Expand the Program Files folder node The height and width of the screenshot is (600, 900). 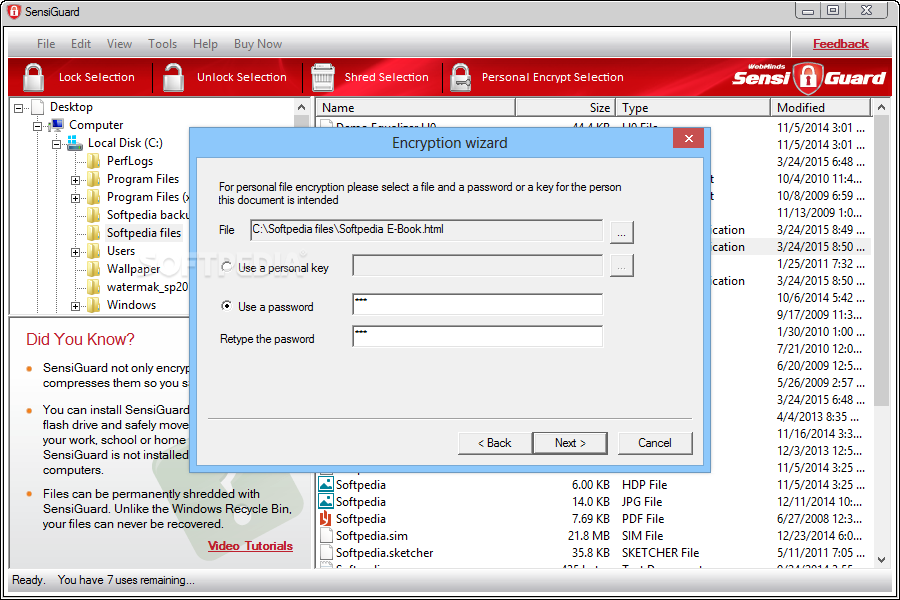75,180
